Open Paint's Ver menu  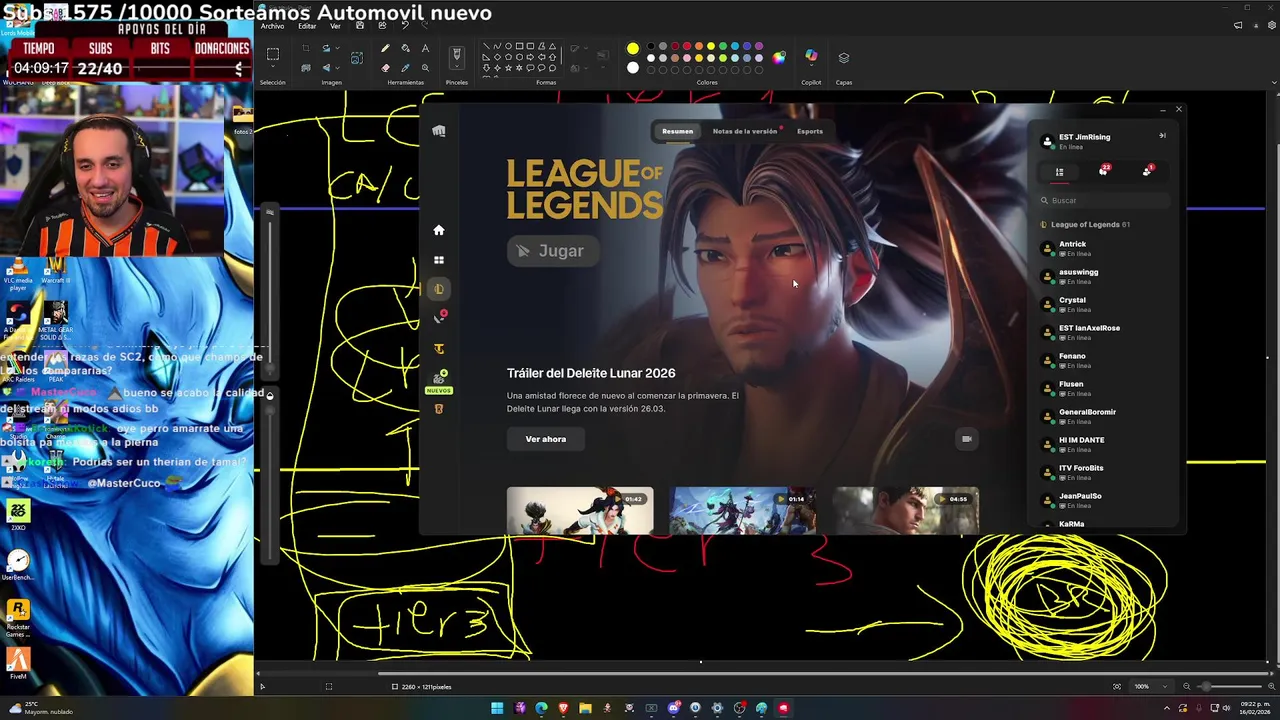click(336, 26)
